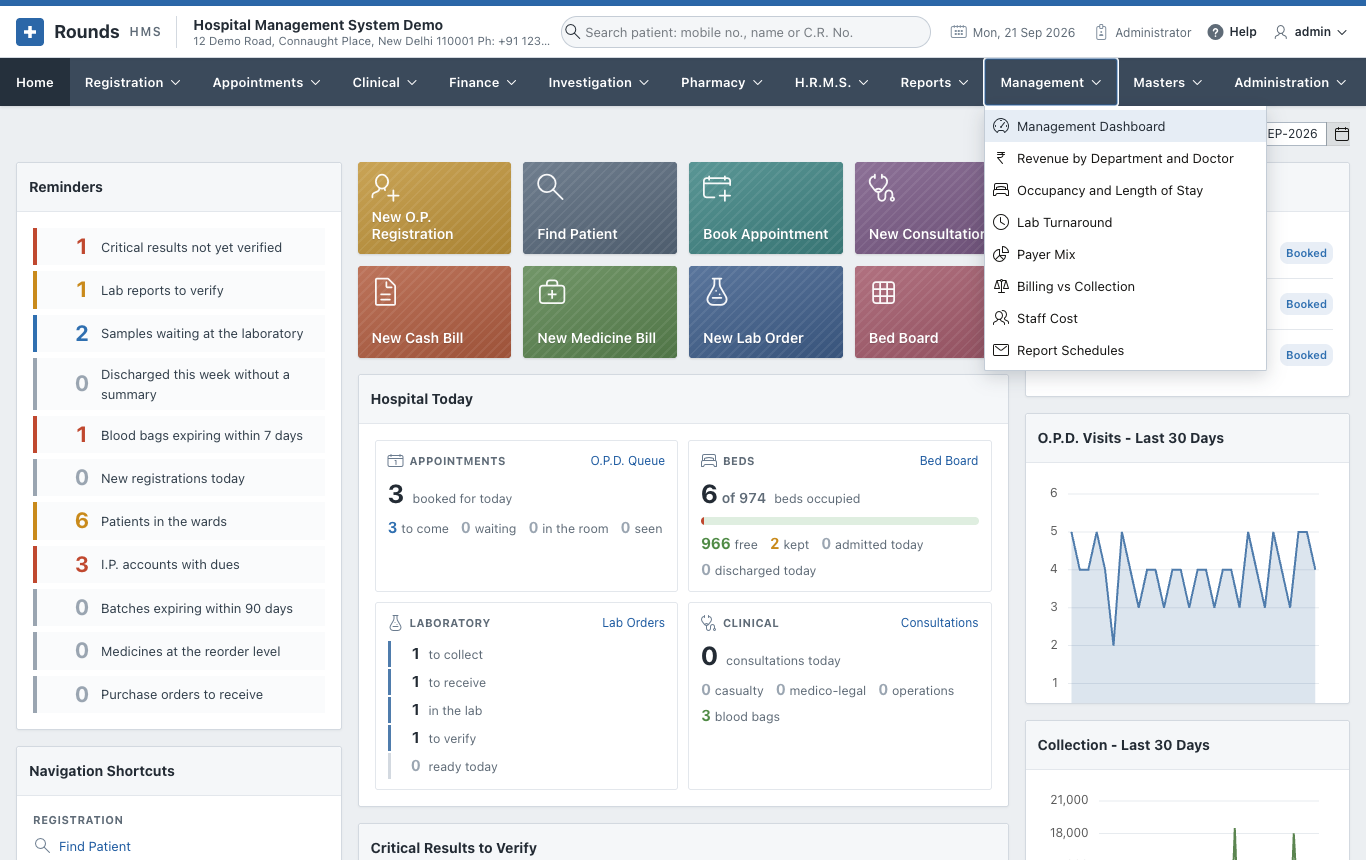The height and width of the screenshot is (860, 1366).
Task: Expand the admin user dropdown
Action: pyautogui.click(x=1310, y=32)
